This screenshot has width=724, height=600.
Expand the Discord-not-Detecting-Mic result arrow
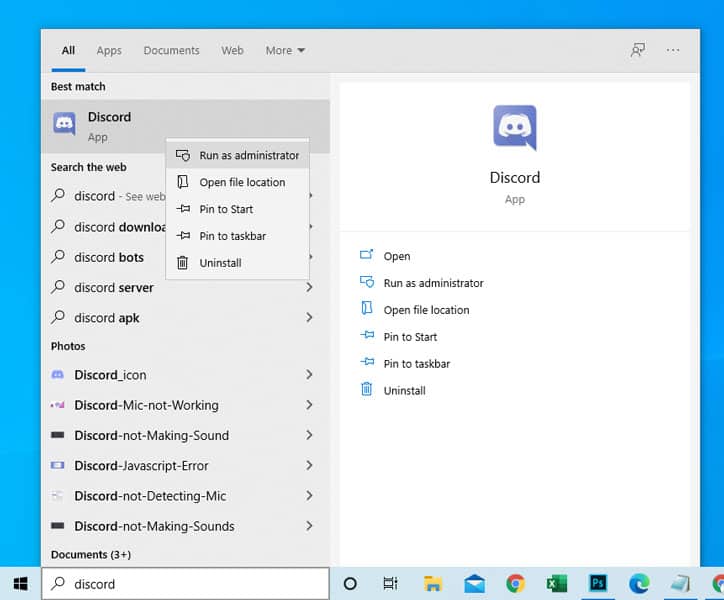309,496
